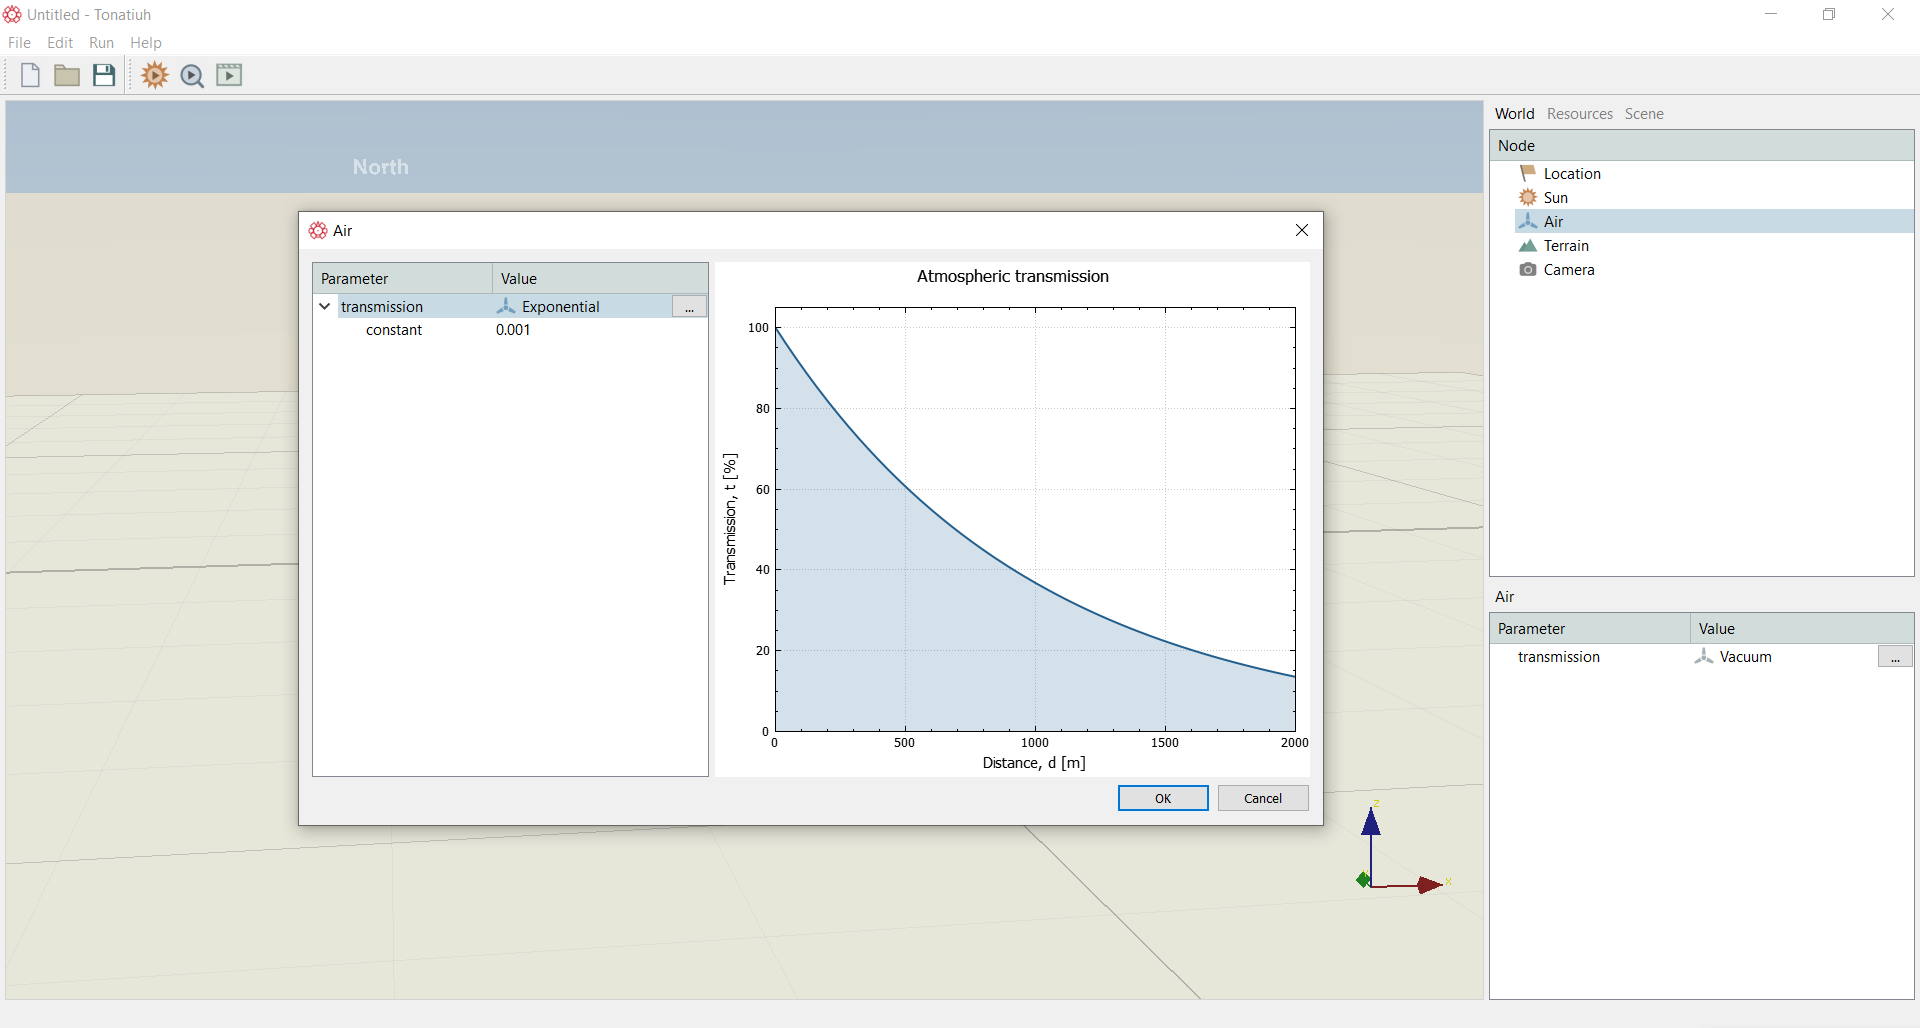The height and width of the screenshot is (1028, 1920).
Task: Open the Vacuum transmission selector button
Action: tap(1895, 657)
